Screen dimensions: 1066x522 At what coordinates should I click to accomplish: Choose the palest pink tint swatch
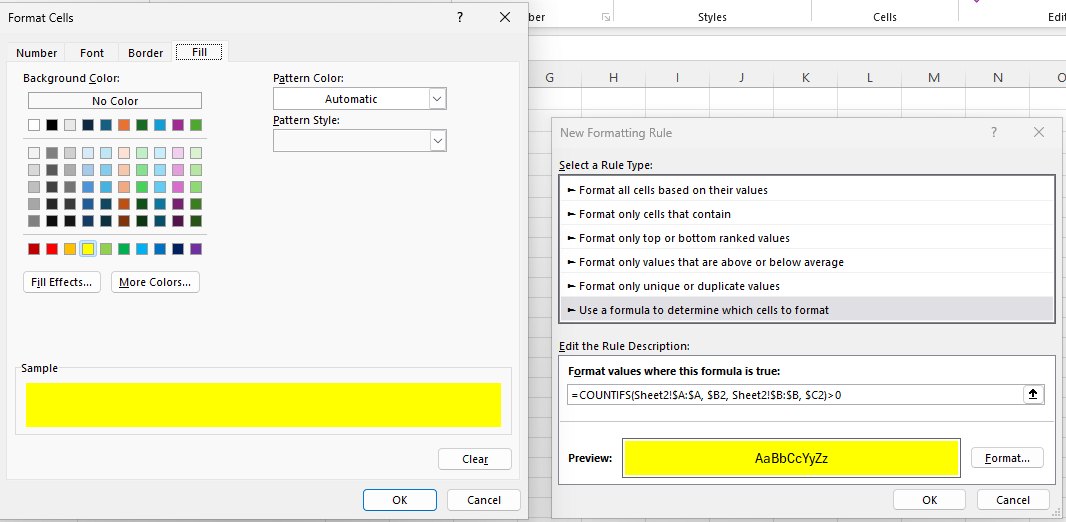click(178, 153)
